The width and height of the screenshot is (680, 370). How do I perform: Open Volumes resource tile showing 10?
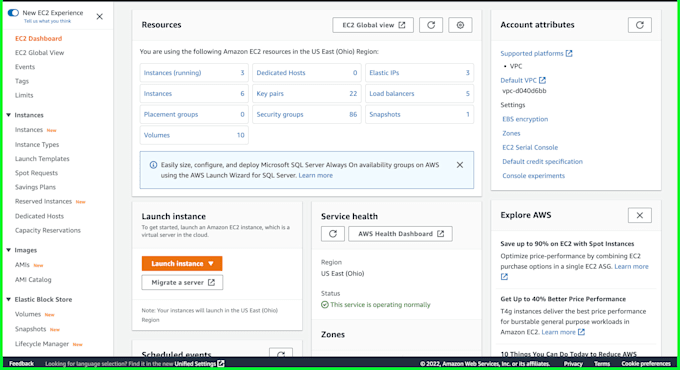194,135
